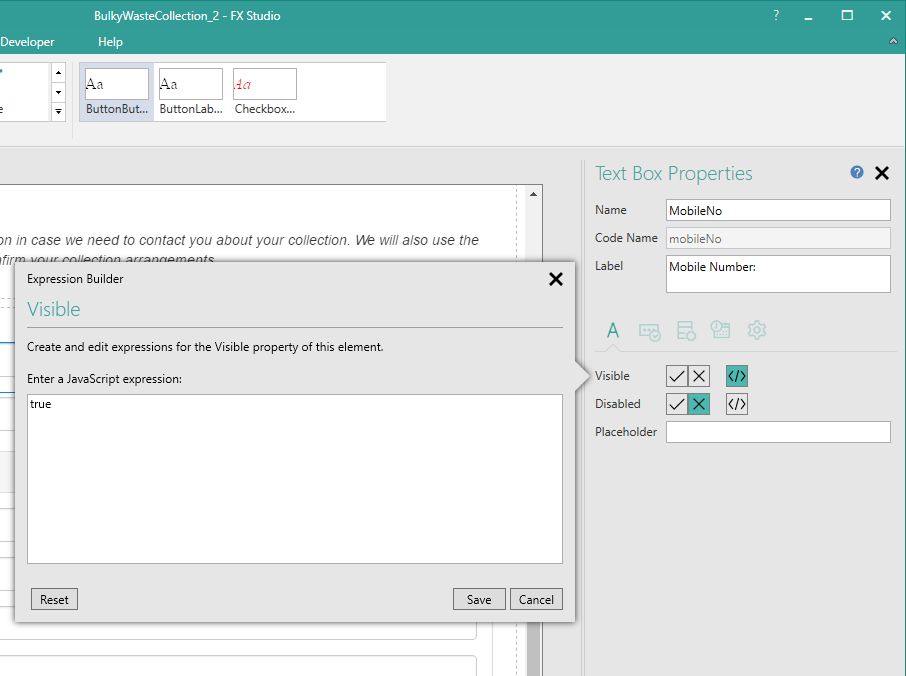Click the data list with gear icon
This screenshot has height=676, width=906.
click(686, 330)
